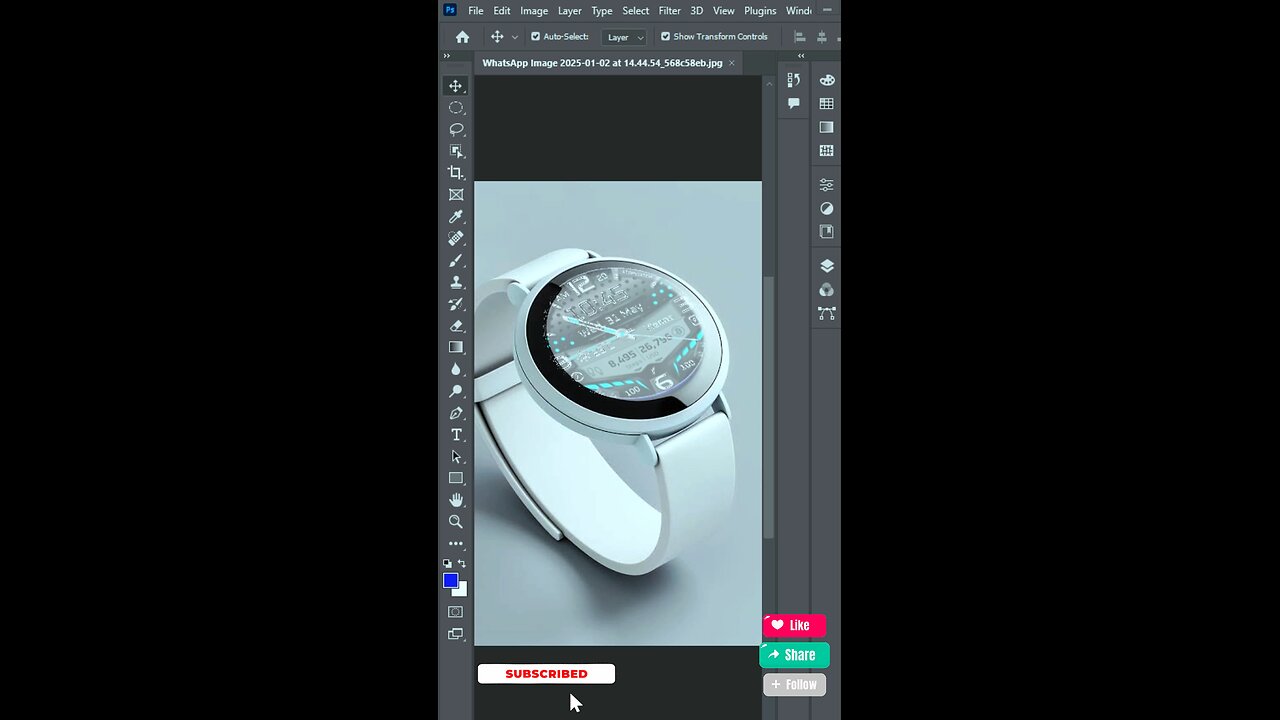Screen dimensions: 1280x720
Task: Click the Home button in options bar
Action: (462, 37)
